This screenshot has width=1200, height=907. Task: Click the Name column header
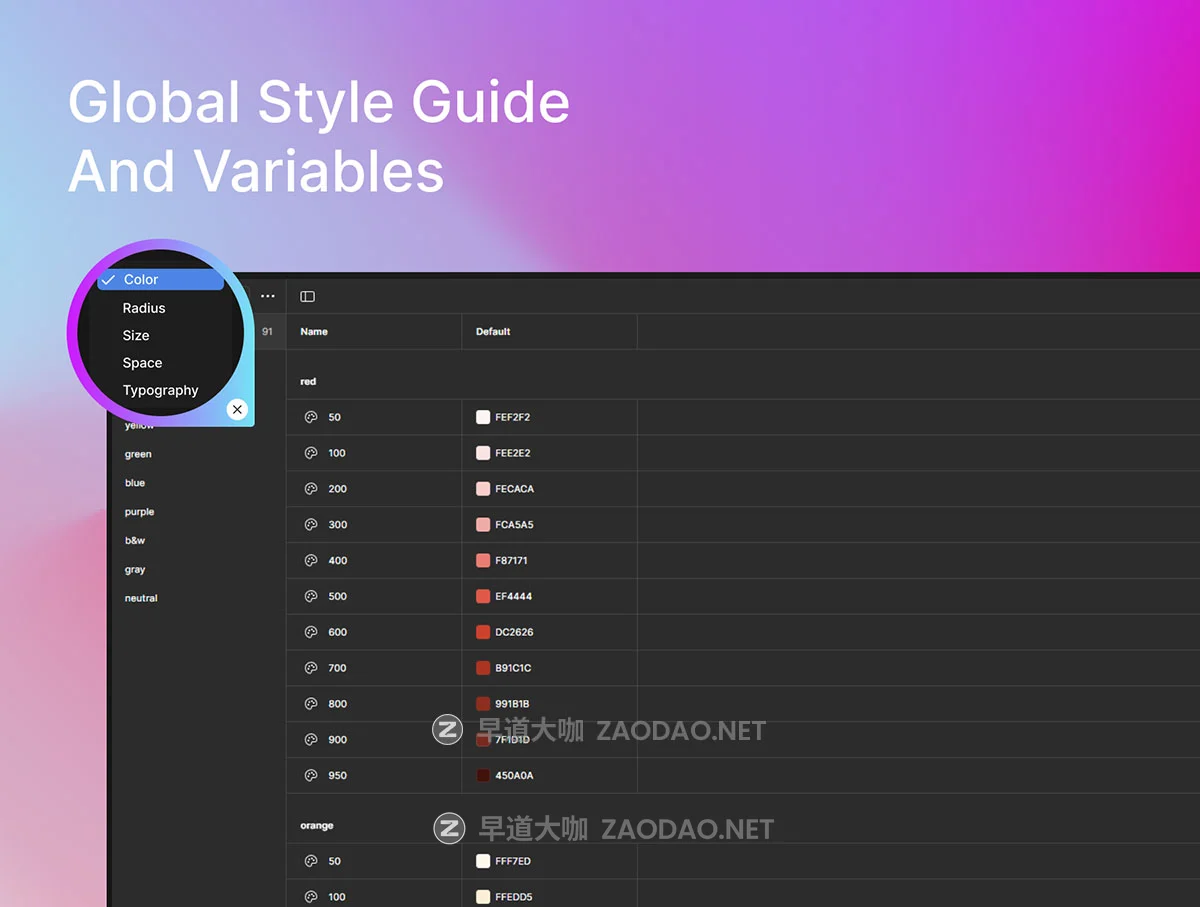point(314,332)
